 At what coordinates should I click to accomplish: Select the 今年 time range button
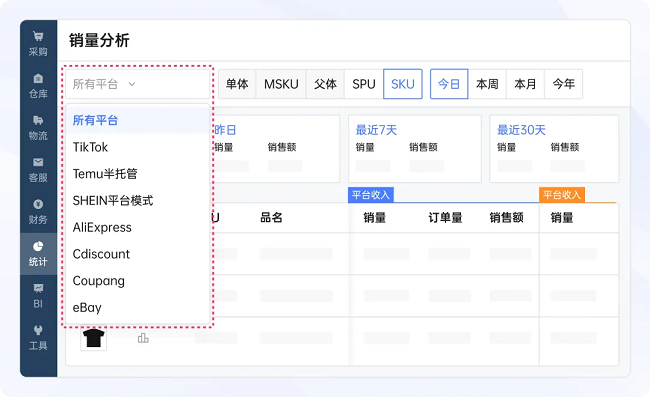pos(563,84)
